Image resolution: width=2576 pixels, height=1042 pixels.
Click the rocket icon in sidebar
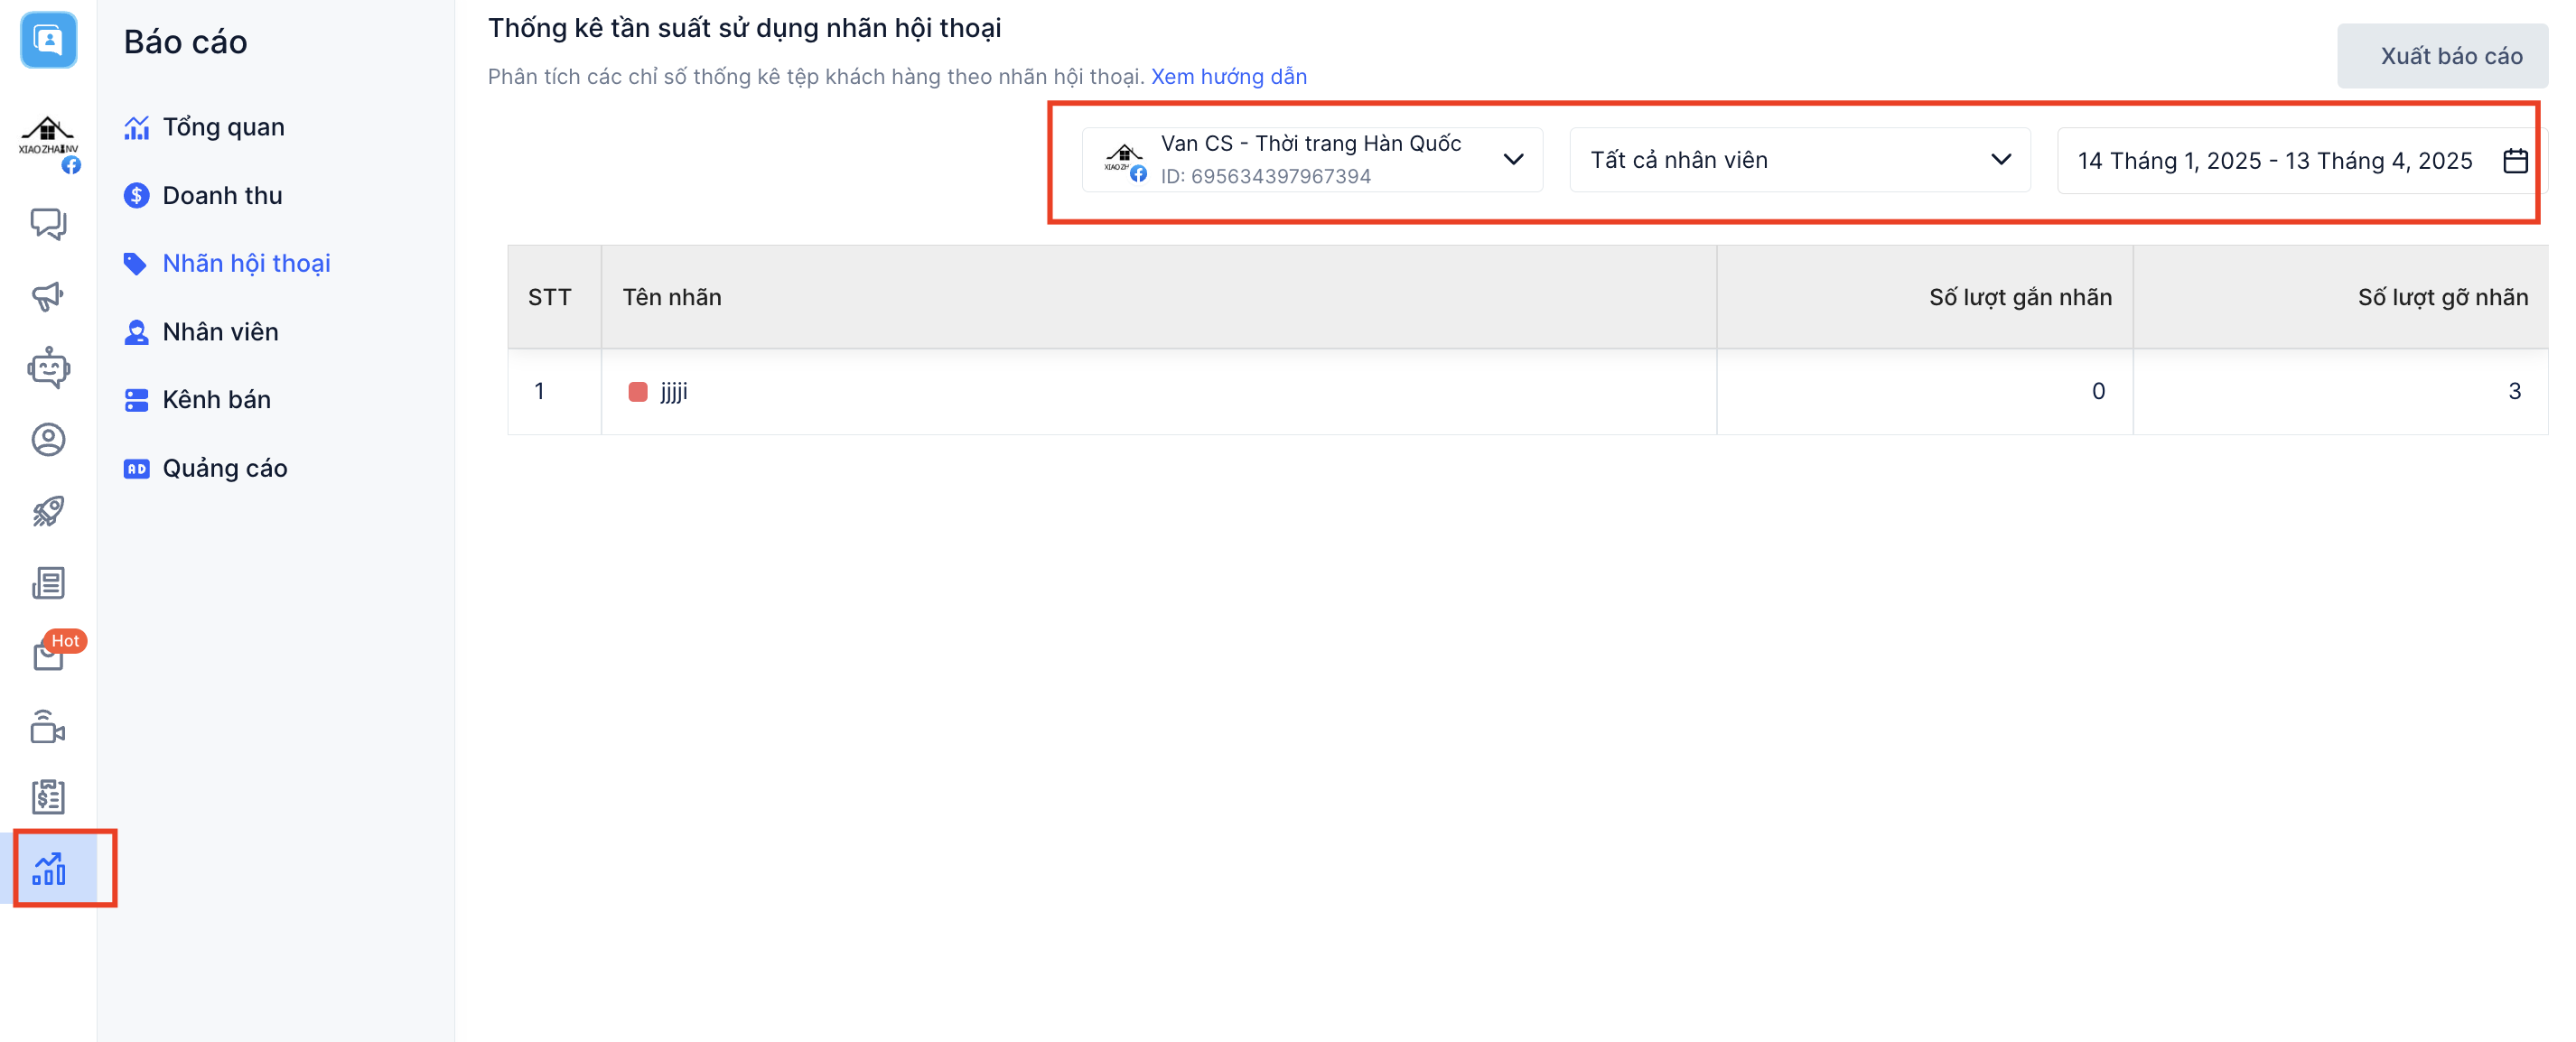pos(48,512)
